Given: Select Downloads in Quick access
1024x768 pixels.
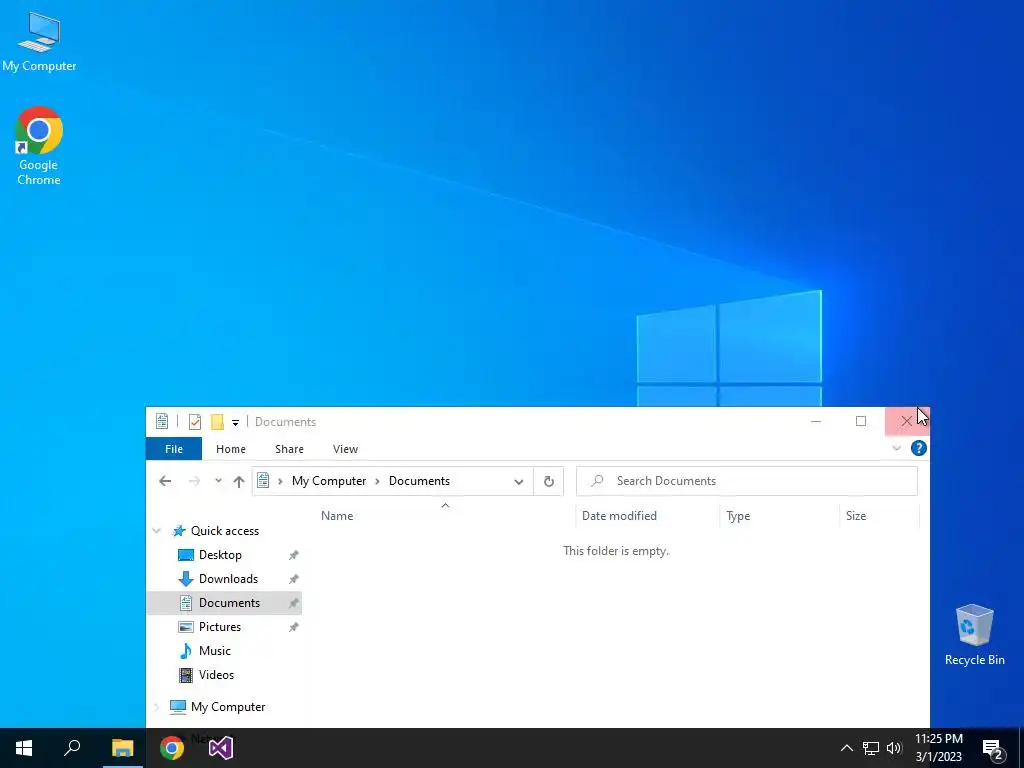Looking at the screenshot, I should click(228, 579).
